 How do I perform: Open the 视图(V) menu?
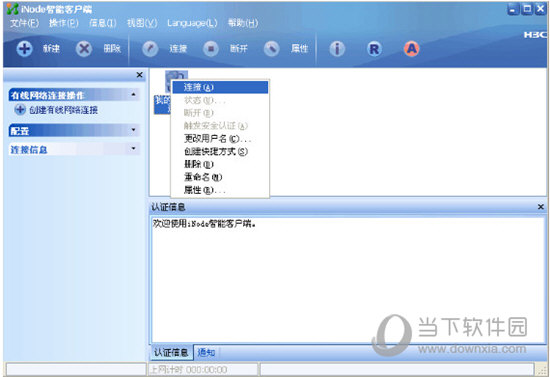click(142, 23)
